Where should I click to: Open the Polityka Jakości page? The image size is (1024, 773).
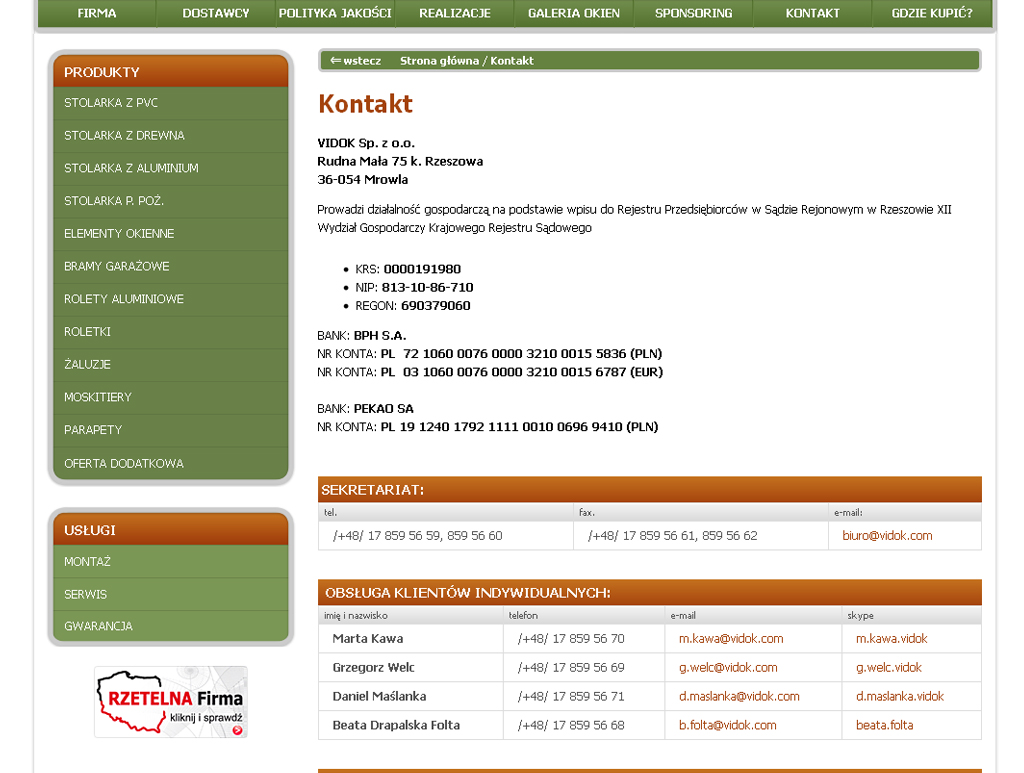(335, 14)
